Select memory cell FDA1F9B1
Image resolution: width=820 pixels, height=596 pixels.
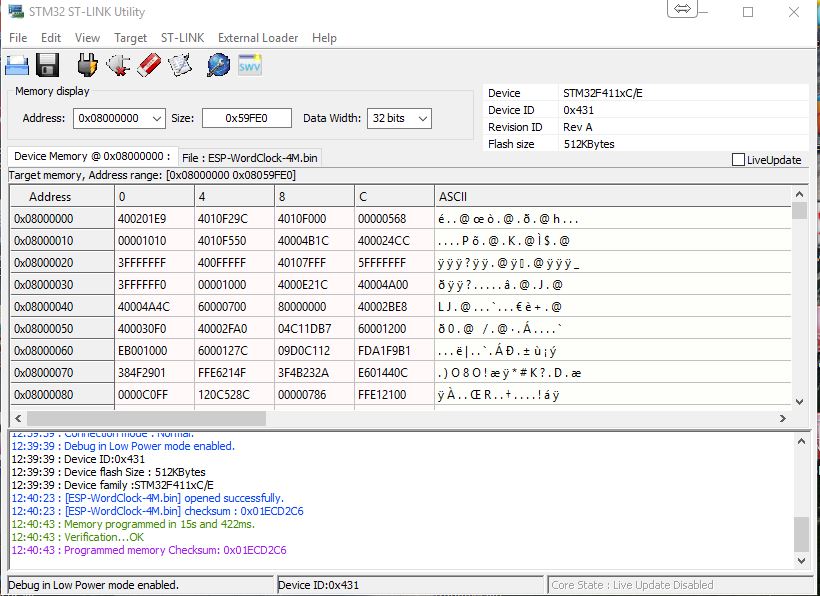click(x=394, y=350)
